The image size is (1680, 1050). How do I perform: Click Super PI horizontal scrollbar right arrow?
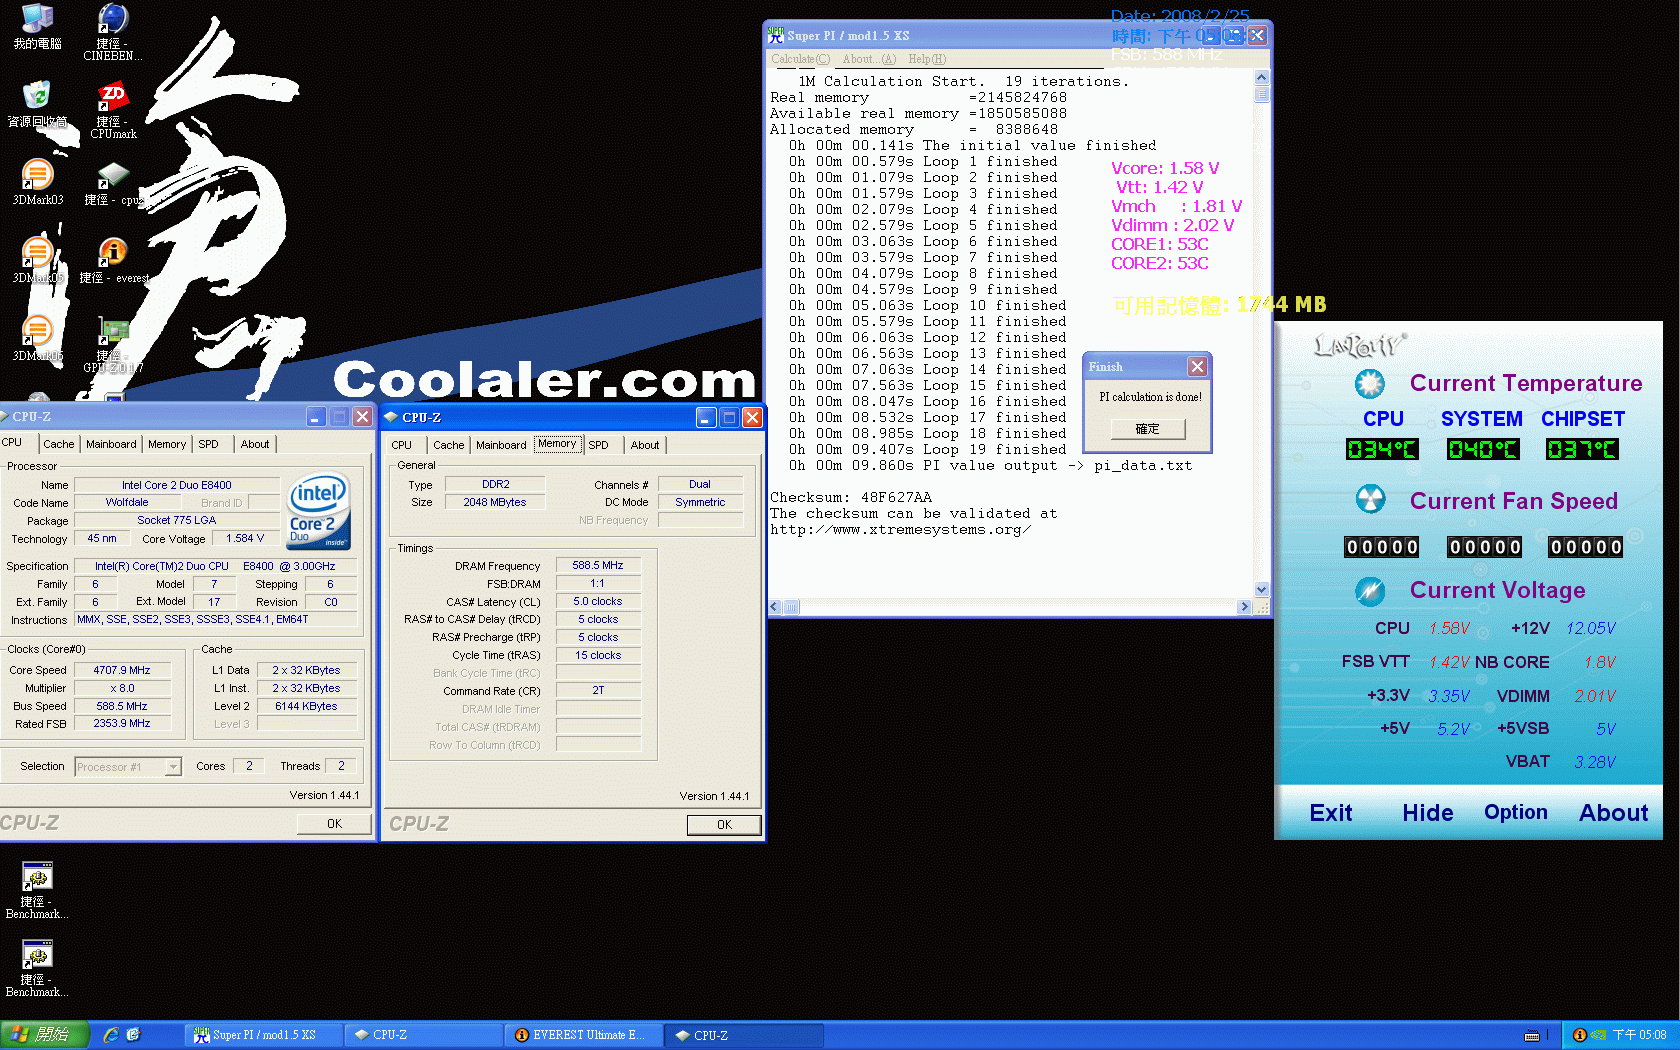(x=1244, y=607)
